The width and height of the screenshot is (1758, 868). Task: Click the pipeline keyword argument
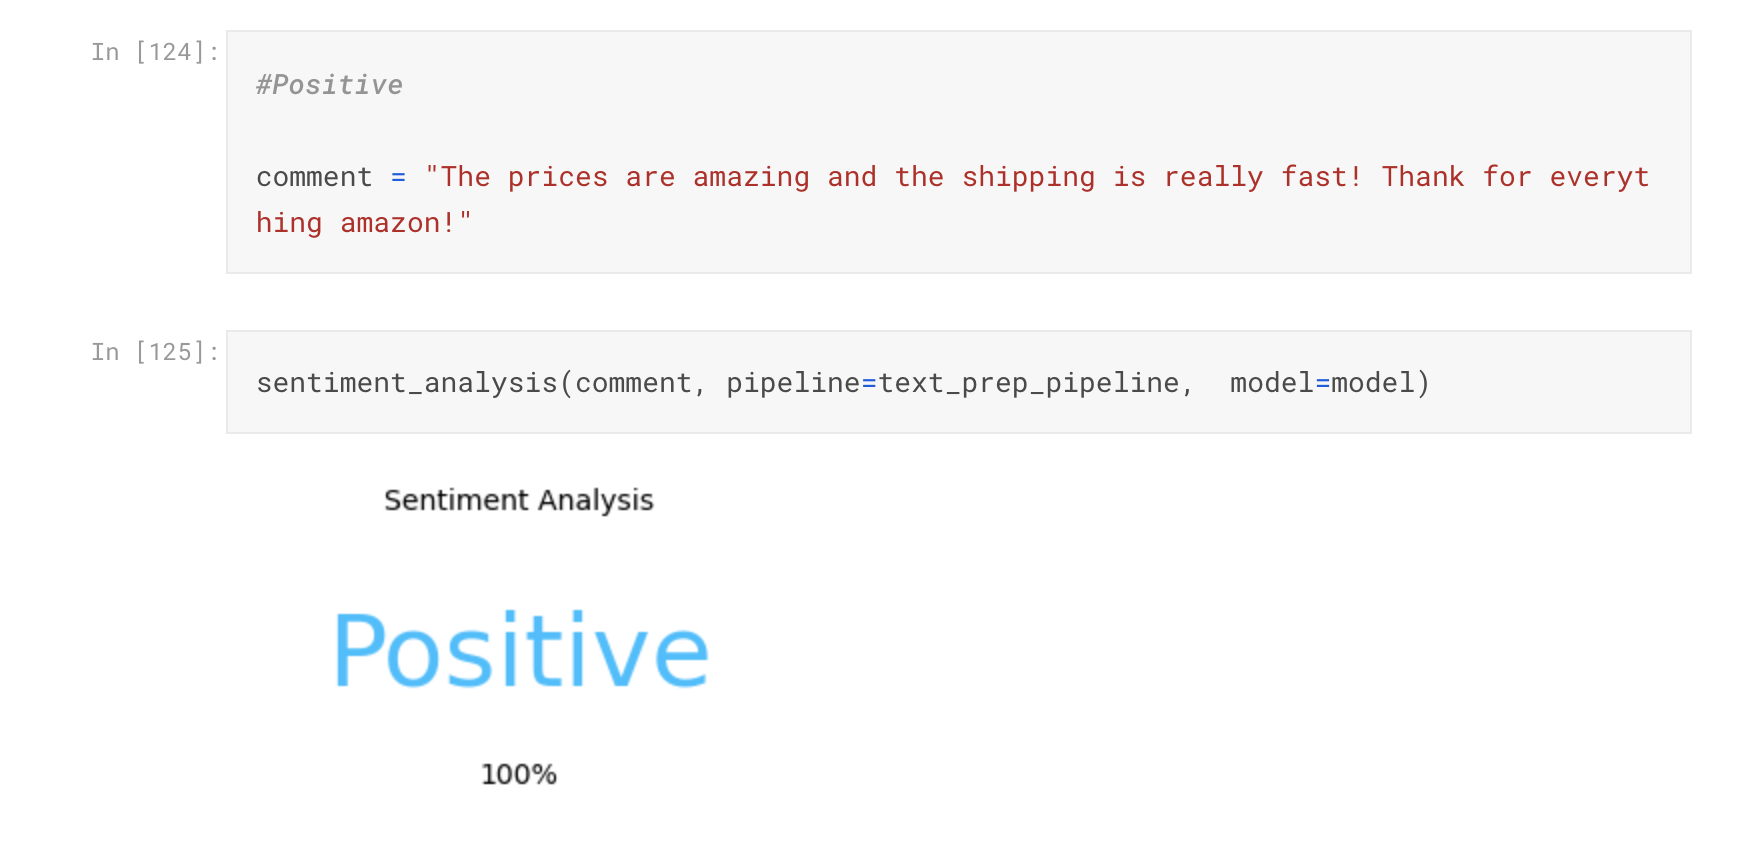pyautogui.click(x=793, y=383)
